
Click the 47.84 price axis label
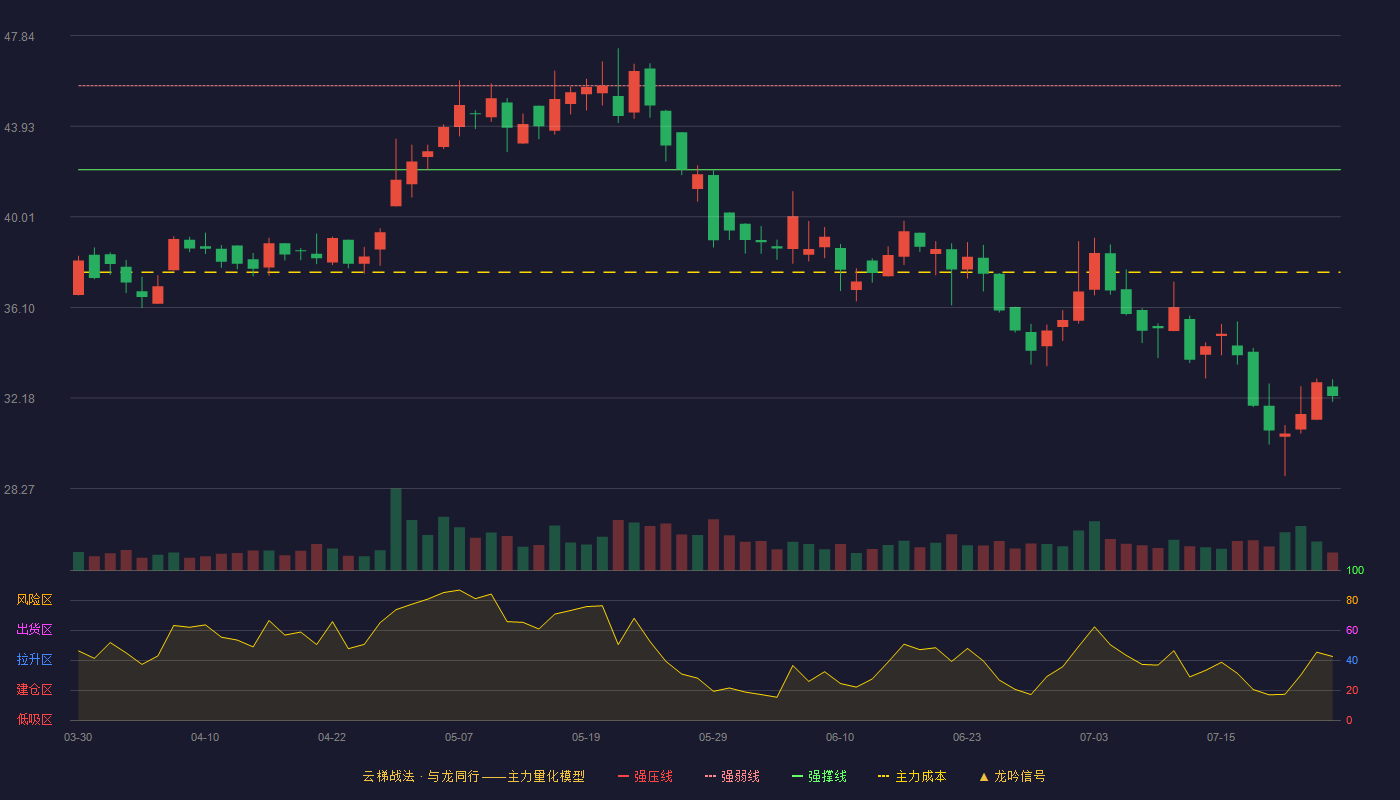tap(19, 37)
